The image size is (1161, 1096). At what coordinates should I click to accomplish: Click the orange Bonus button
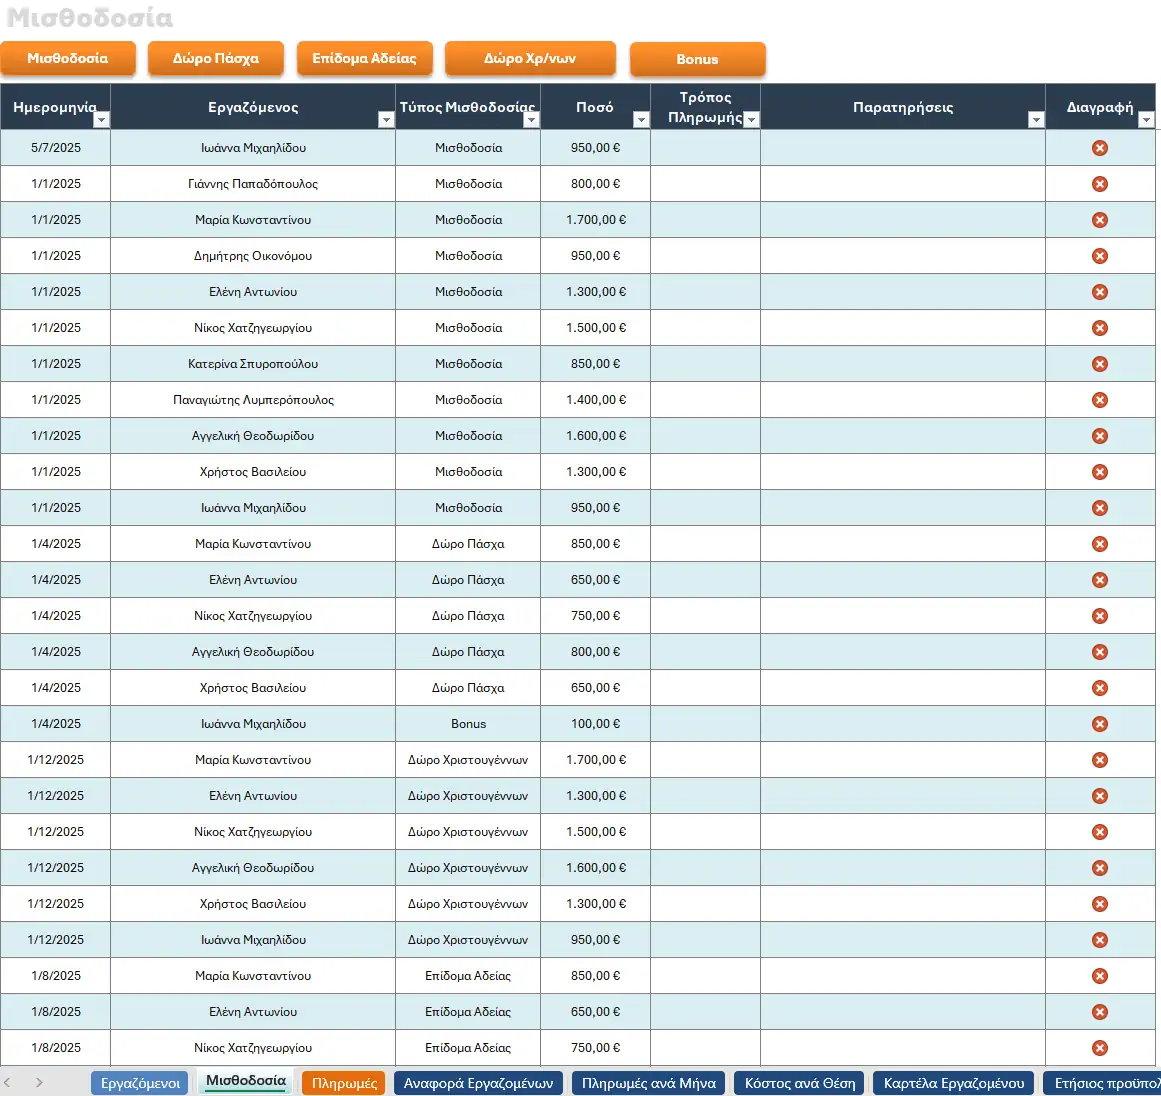[x=697, y=59]
